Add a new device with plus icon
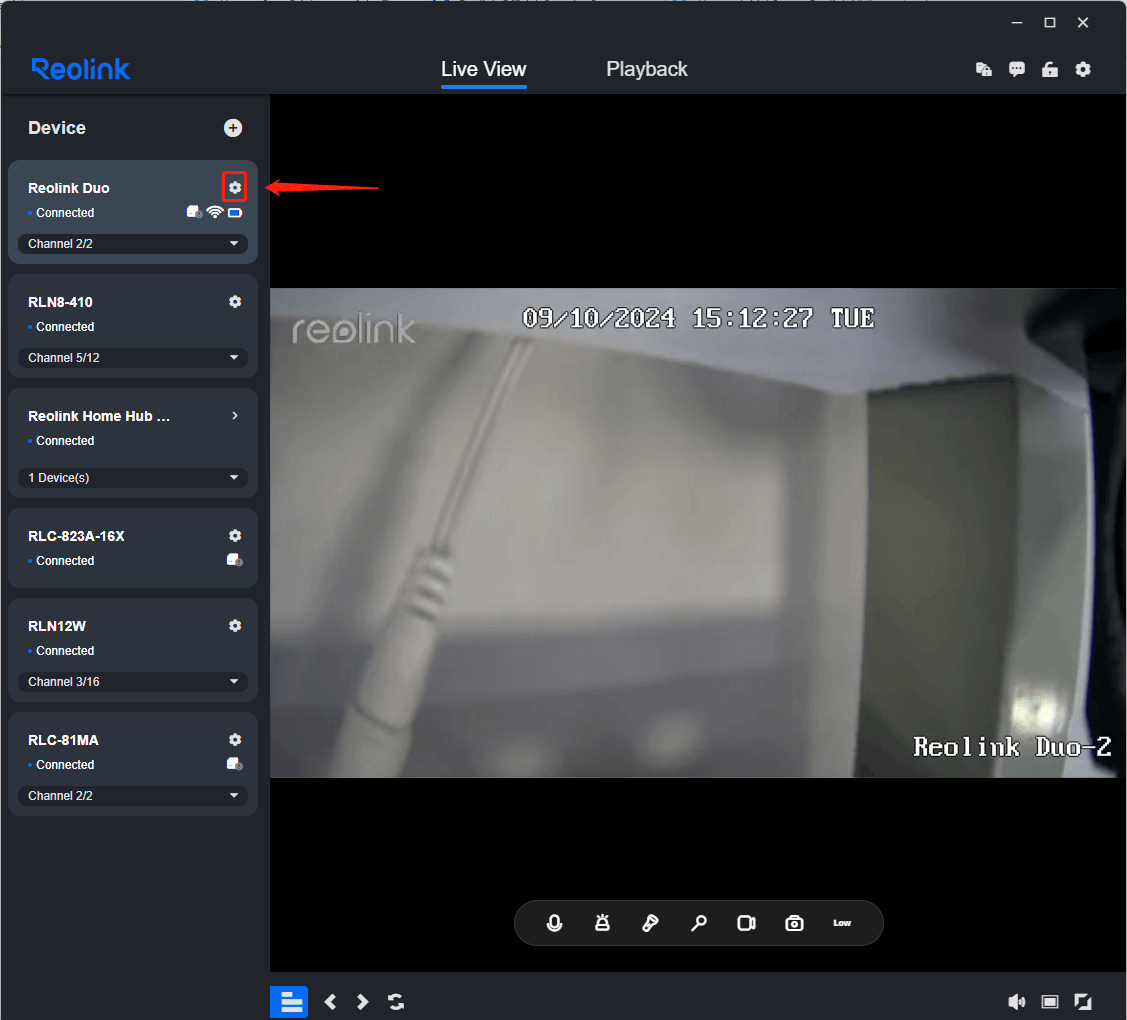Screen dimensions: 1127x1020 (x=233, y=128)
